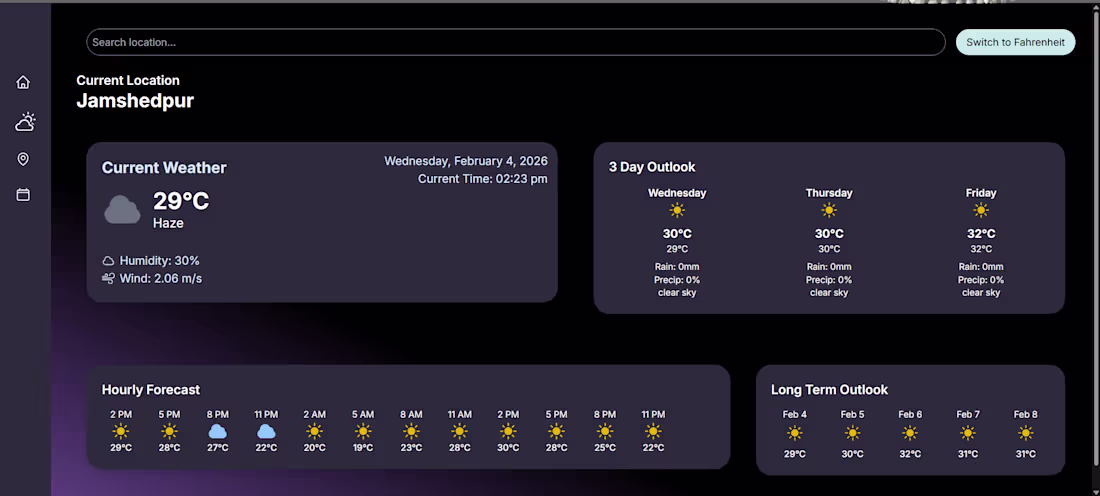Viewport: 1100px width, 496px height.
Task: Click the Feb 8 date label
Action: coord(1026,415)
